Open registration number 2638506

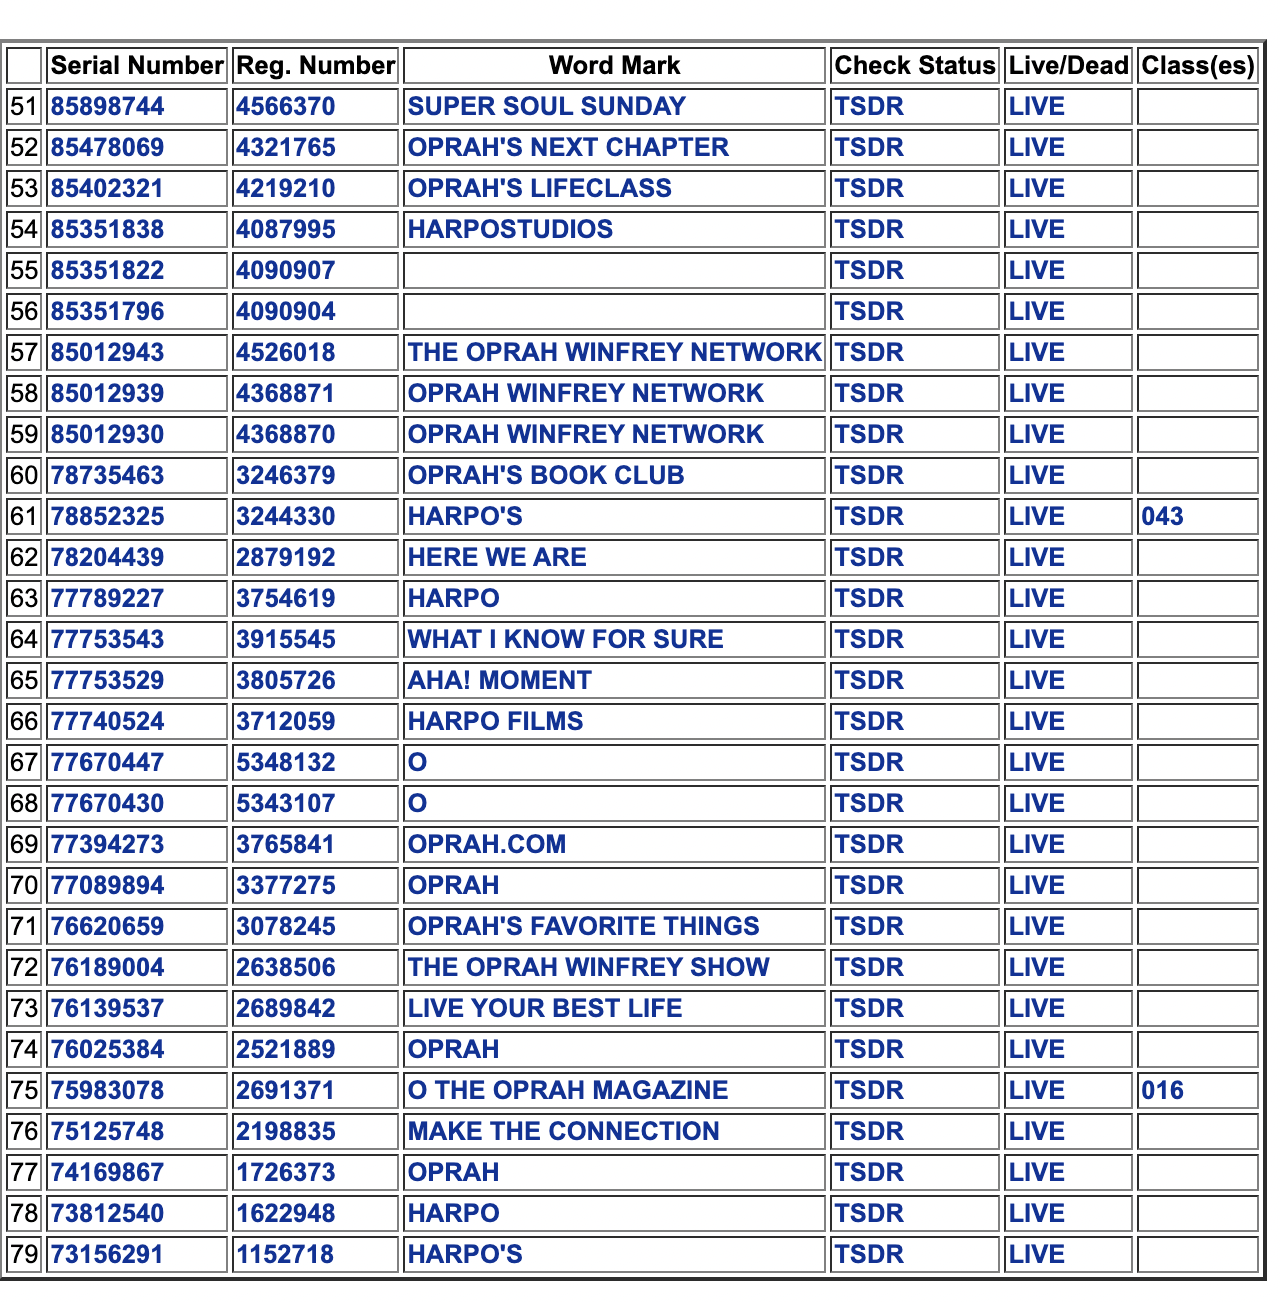(286, 968)
